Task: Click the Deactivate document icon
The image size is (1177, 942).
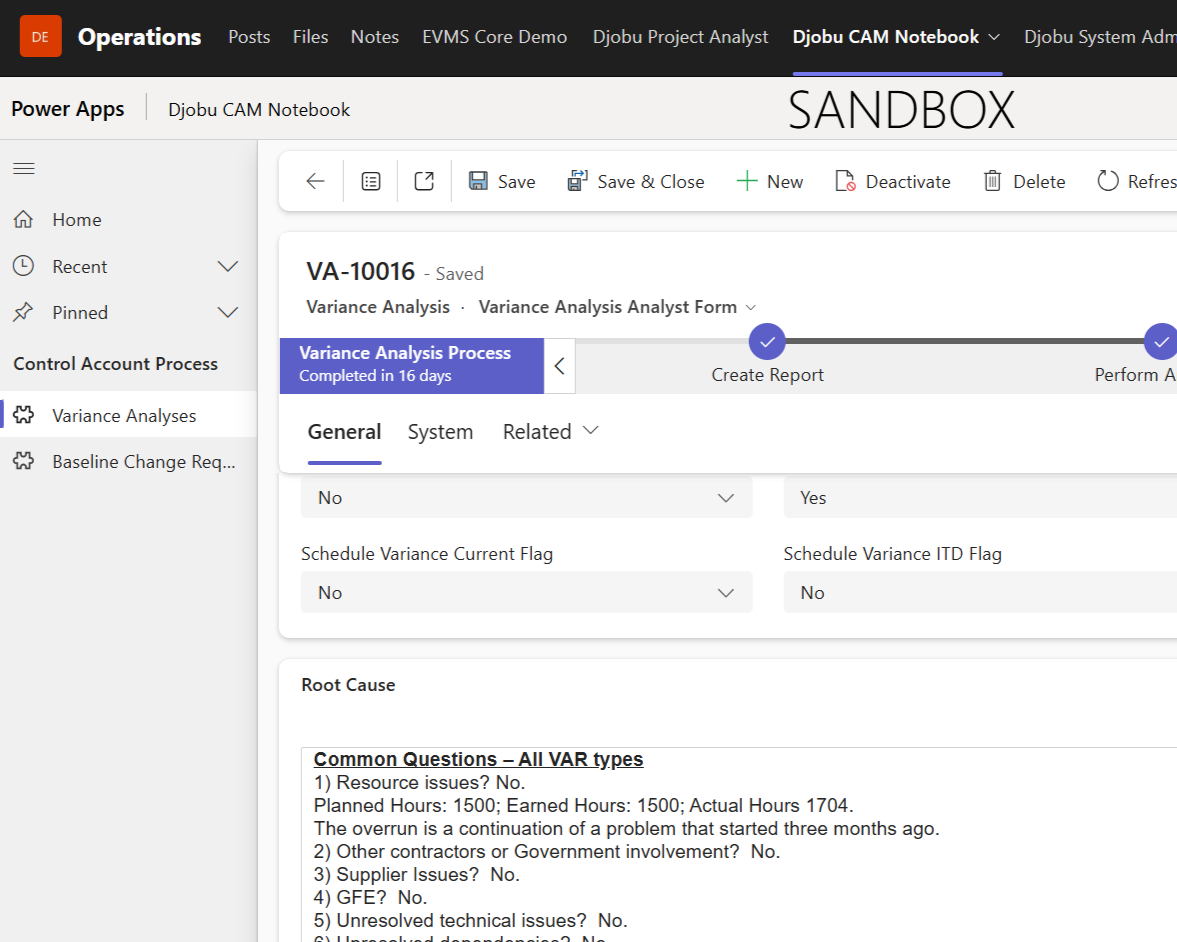Action: 845,181
